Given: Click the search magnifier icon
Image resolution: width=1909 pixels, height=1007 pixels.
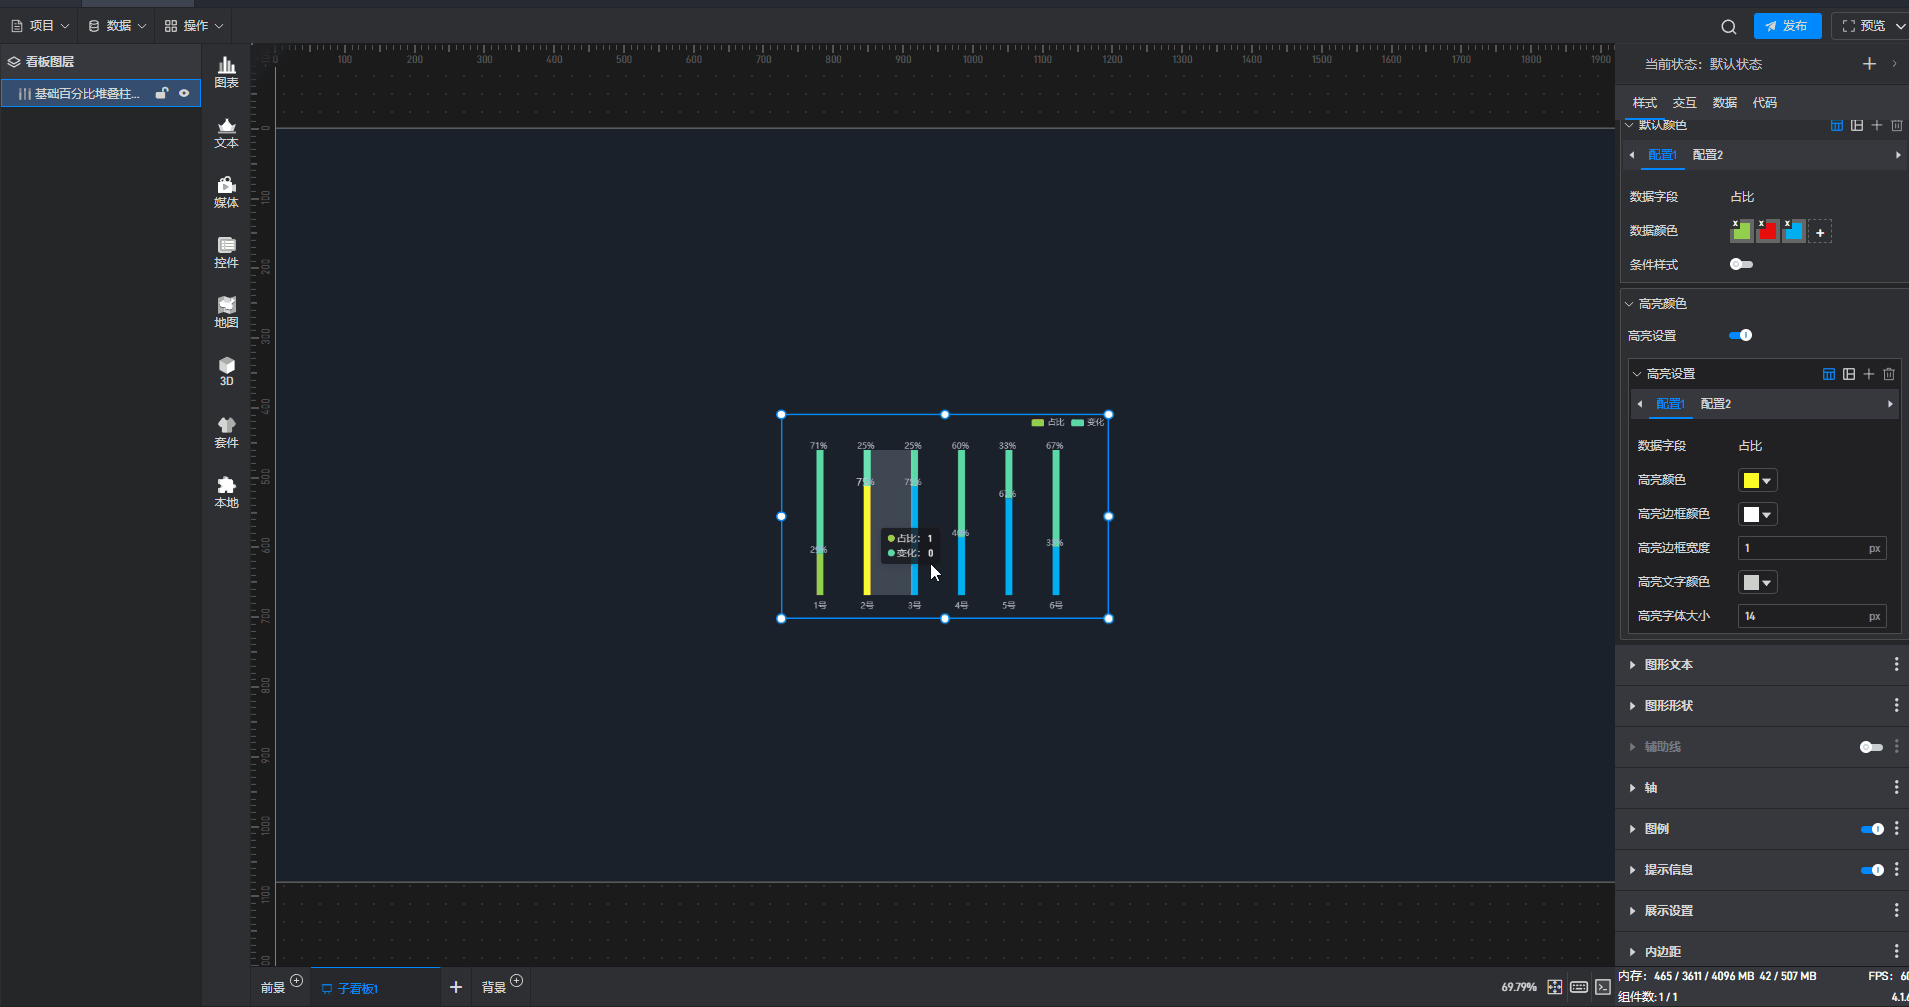Looking at the screenshot, I should tap(1728, 27).
